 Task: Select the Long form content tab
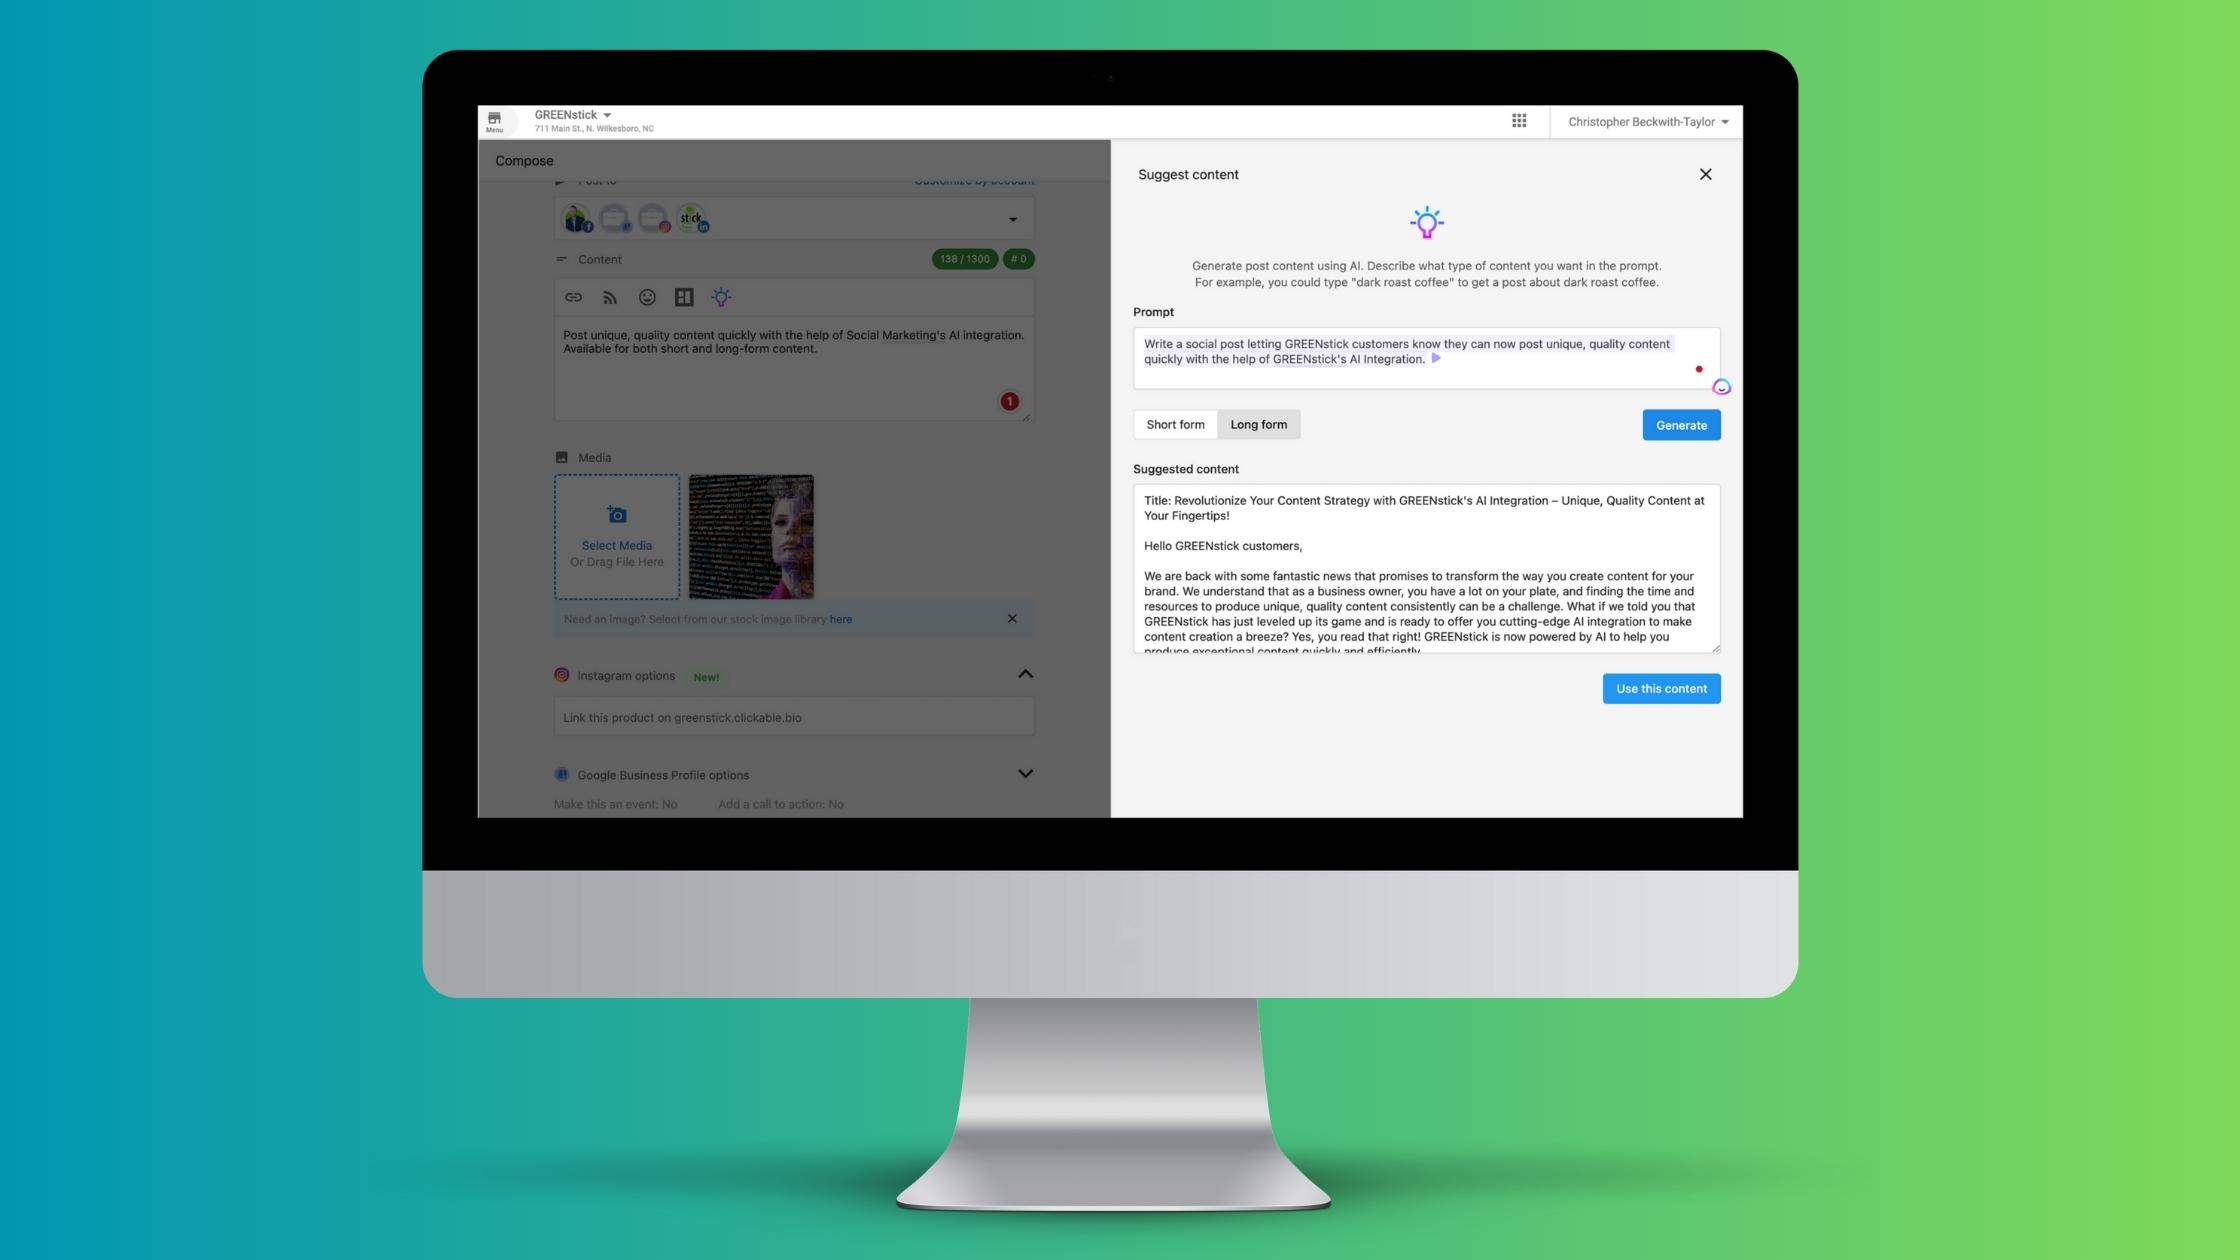click(x=1257, y=425)
